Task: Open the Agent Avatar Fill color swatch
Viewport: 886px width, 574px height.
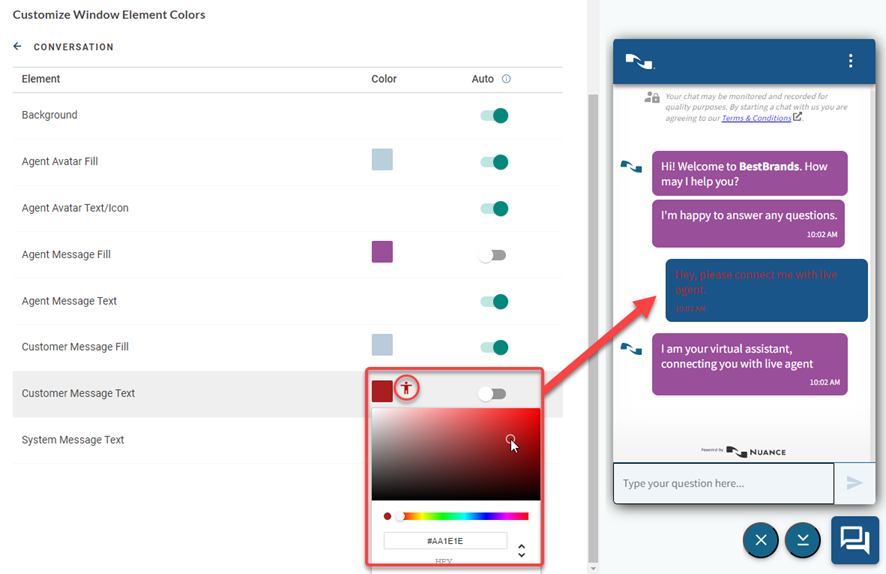Action: pyautogui.click(x=382, y=160)
